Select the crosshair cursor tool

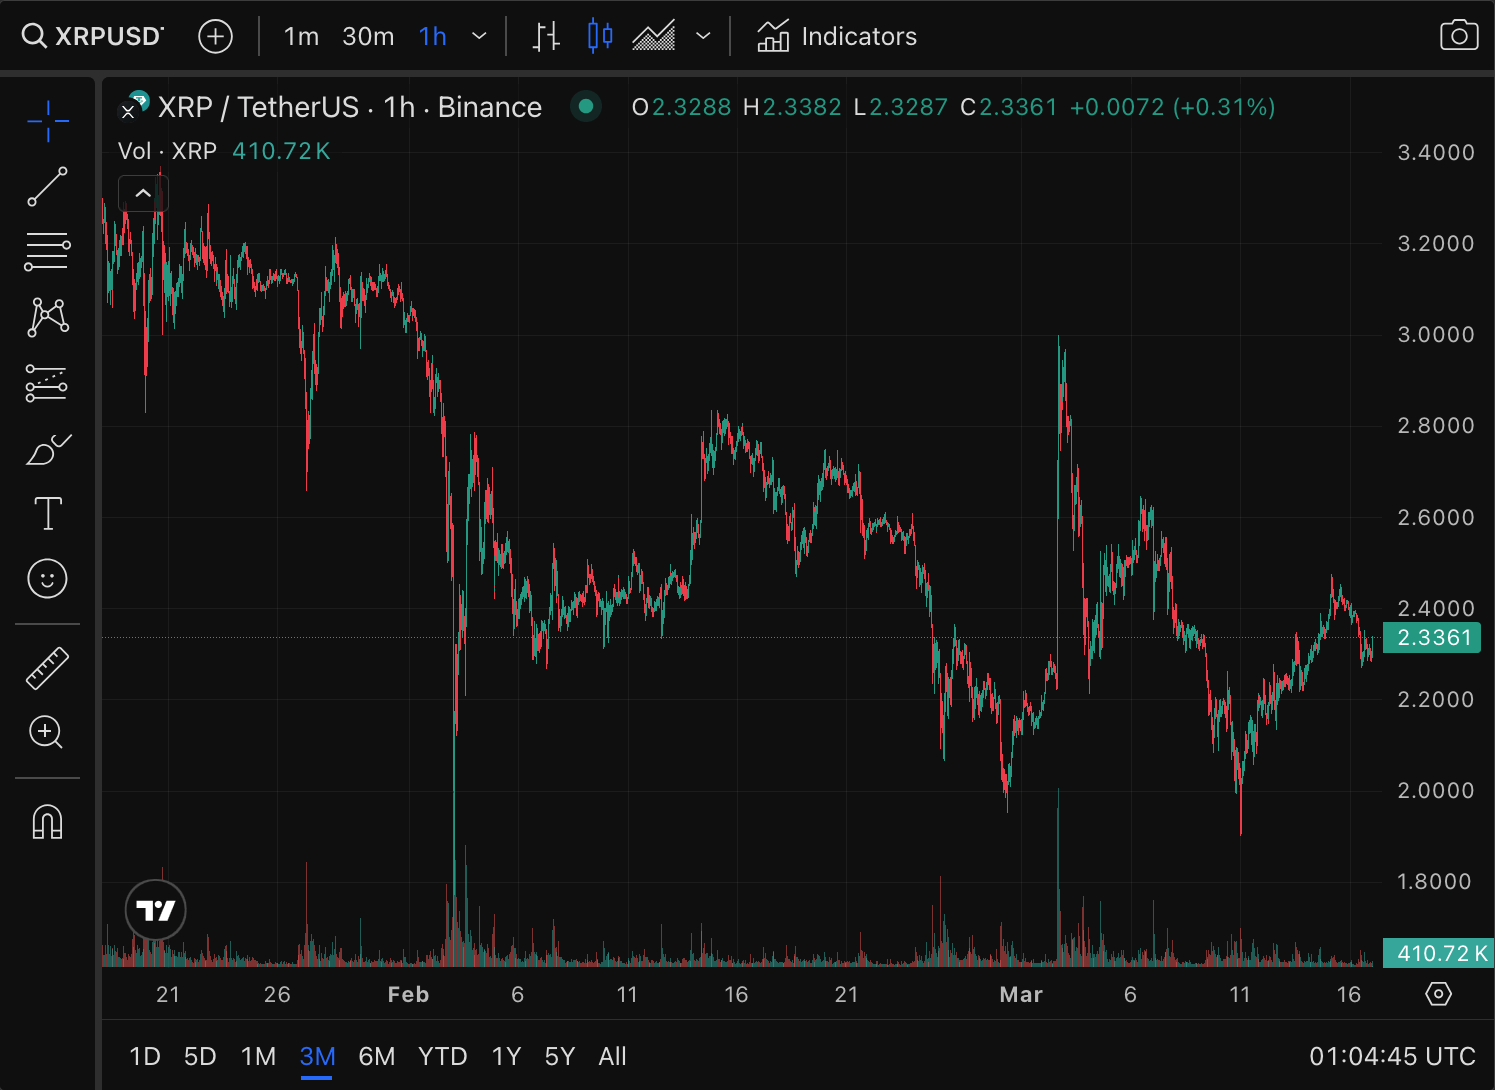click(x=47, y=120)
